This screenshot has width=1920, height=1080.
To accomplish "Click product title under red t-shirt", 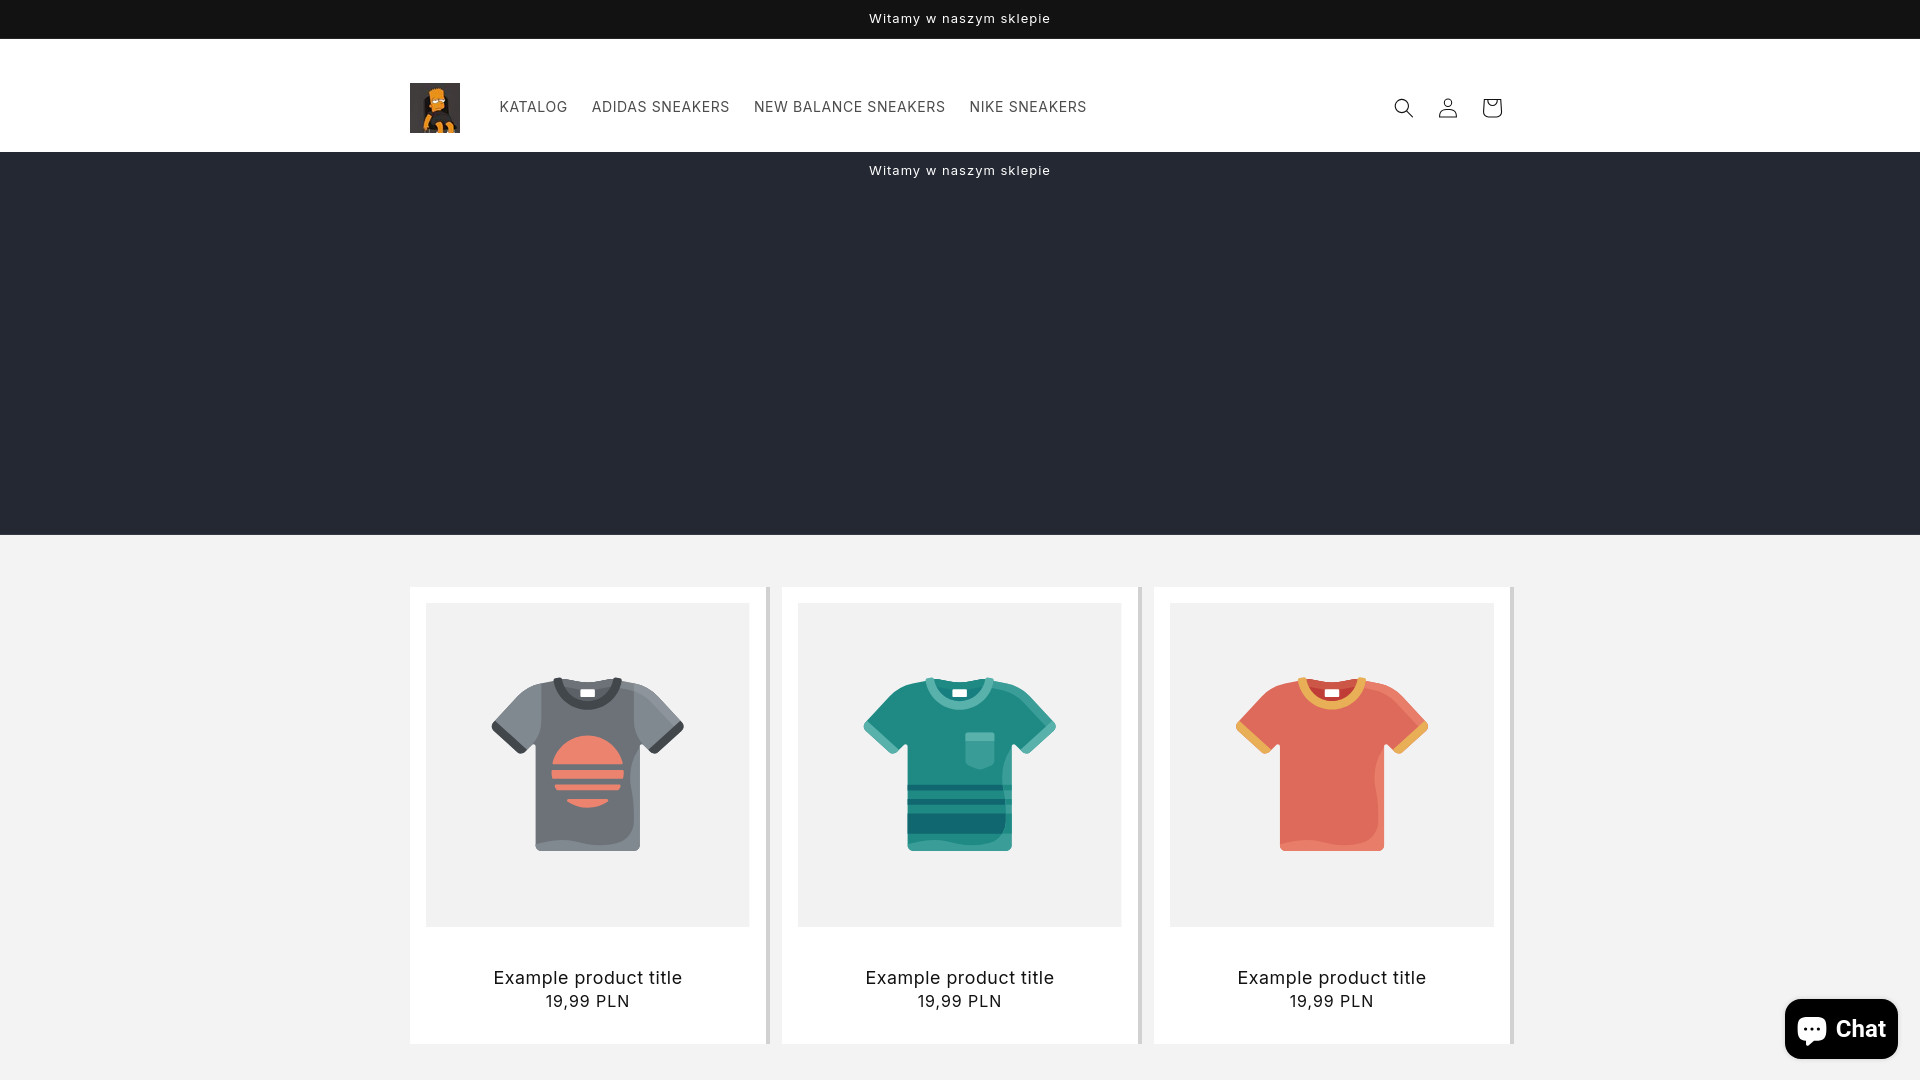I will [1331, 978].
